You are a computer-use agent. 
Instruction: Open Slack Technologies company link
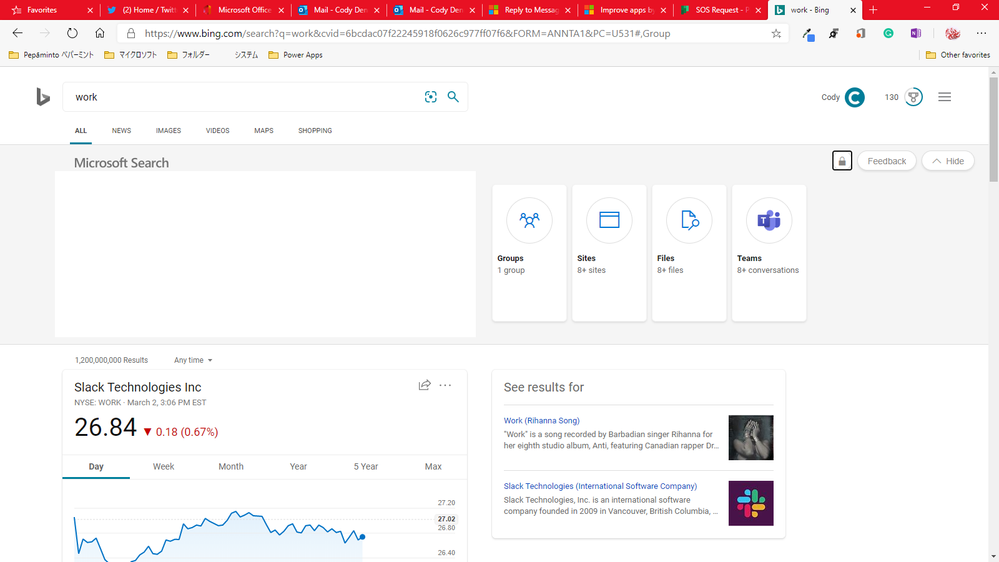pyautogui.click(x=600, y=486)
